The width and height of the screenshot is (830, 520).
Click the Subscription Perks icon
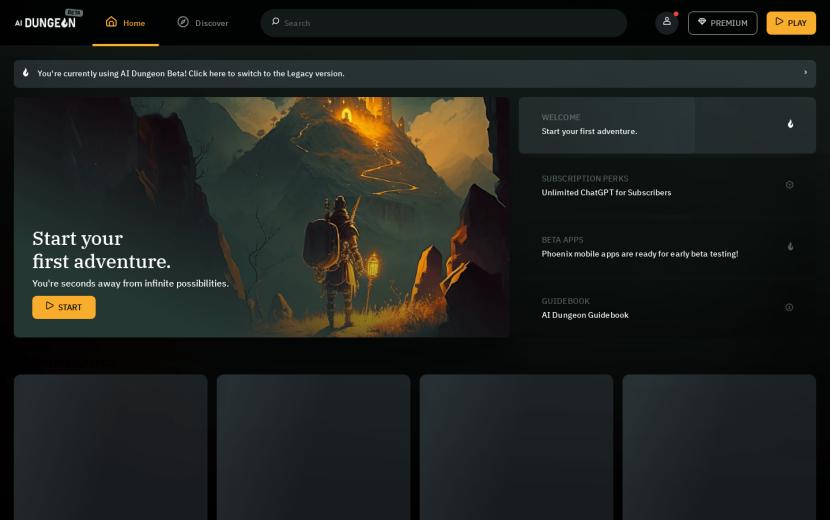click(789, 185)
